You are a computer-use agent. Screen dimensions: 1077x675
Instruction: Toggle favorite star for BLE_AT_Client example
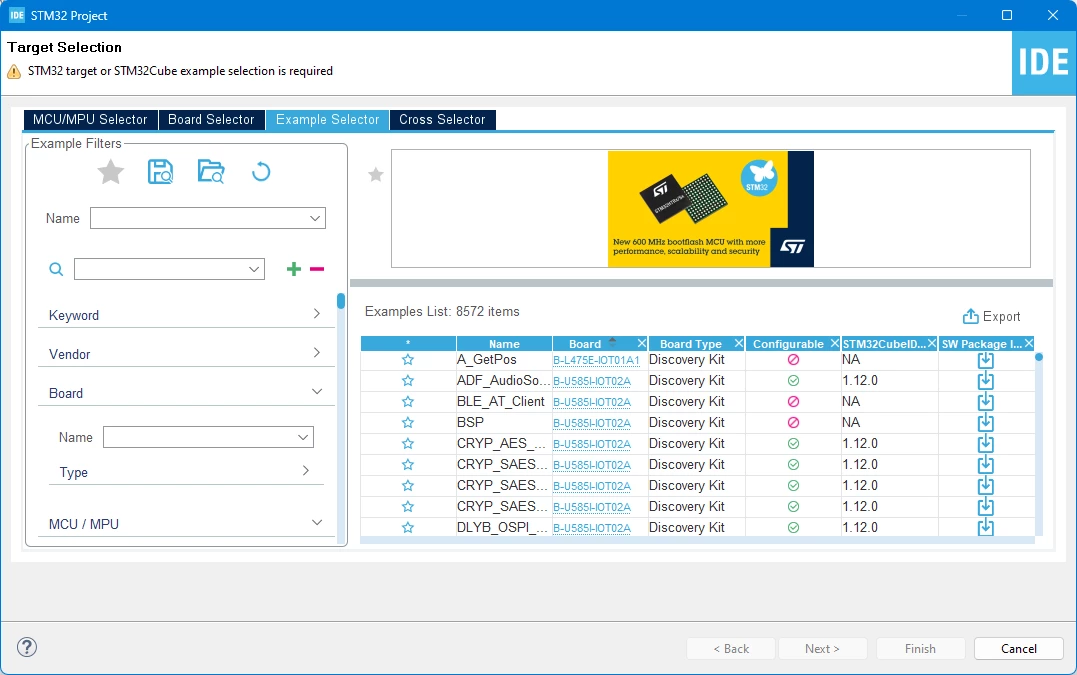[x=408, y=401]
